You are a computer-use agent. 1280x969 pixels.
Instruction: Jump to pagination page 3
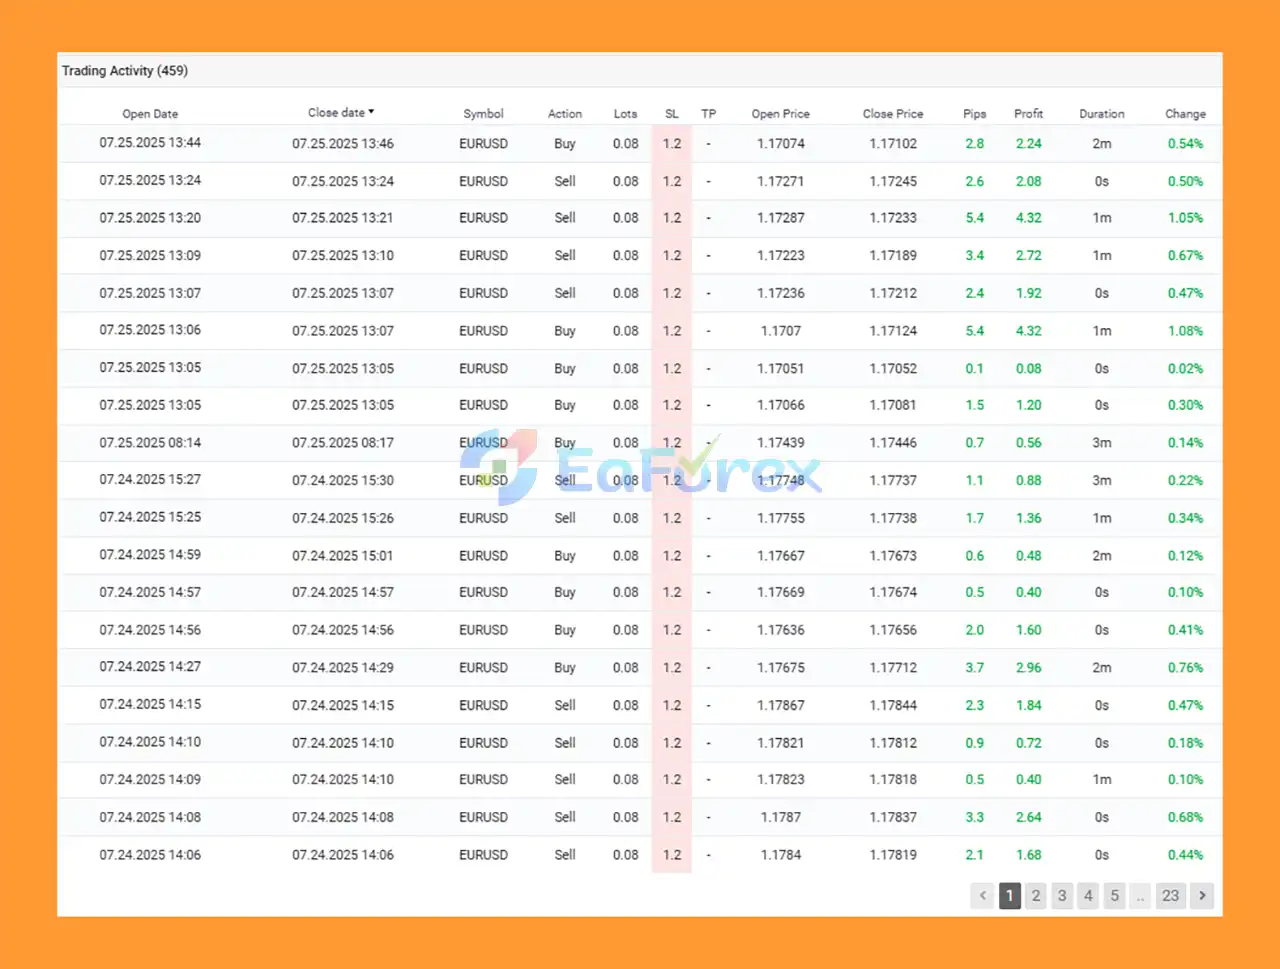click(1062, 896)
